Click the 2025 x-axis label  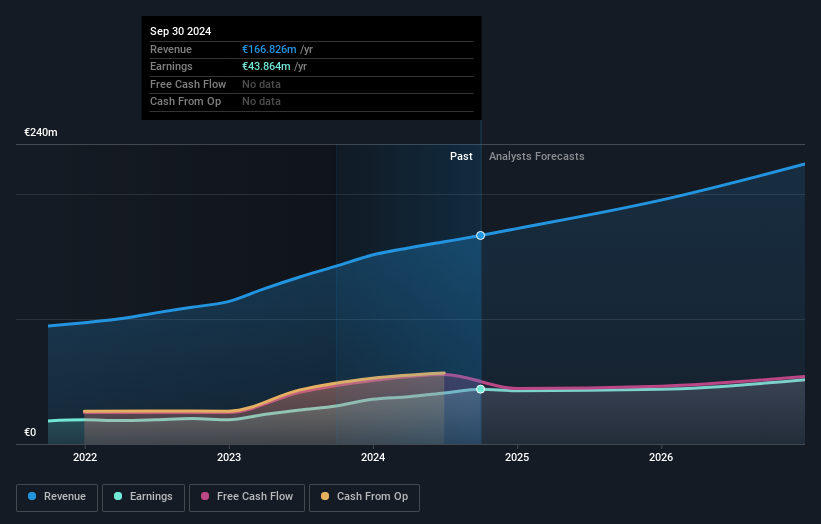point(517,457)
